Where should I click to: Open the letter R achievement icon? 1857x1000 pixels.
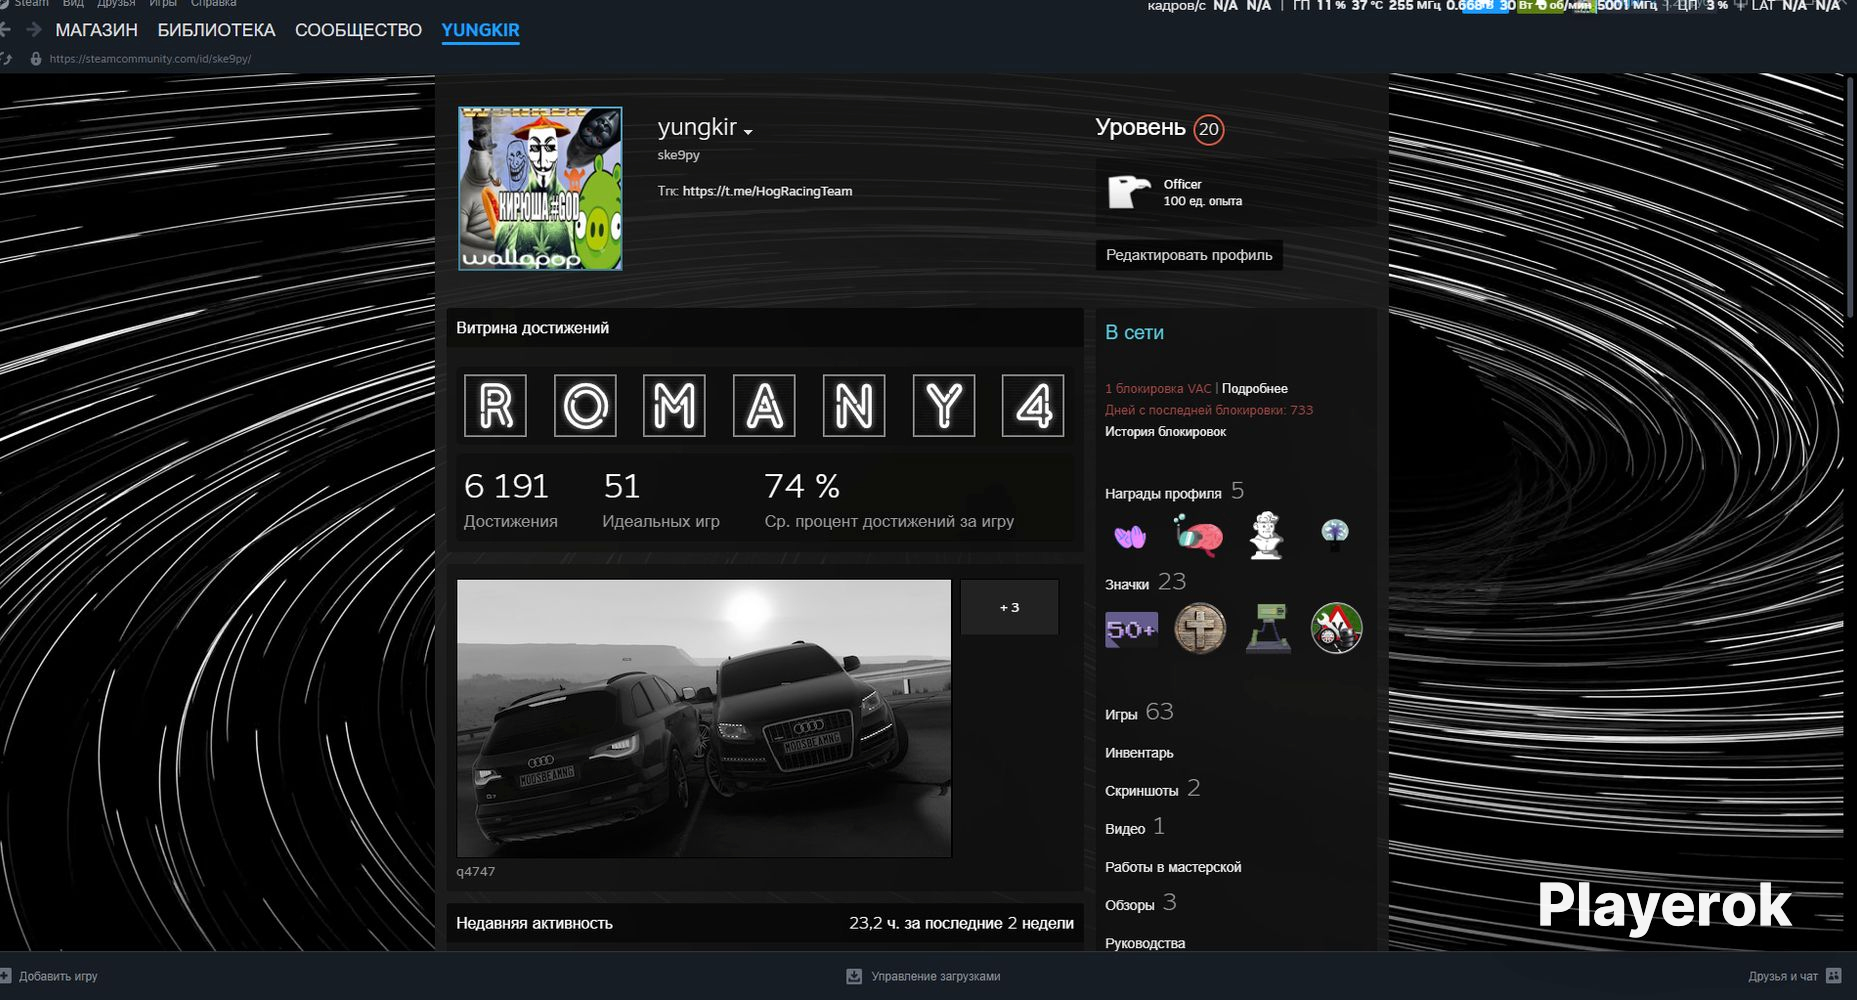[495, 405]
